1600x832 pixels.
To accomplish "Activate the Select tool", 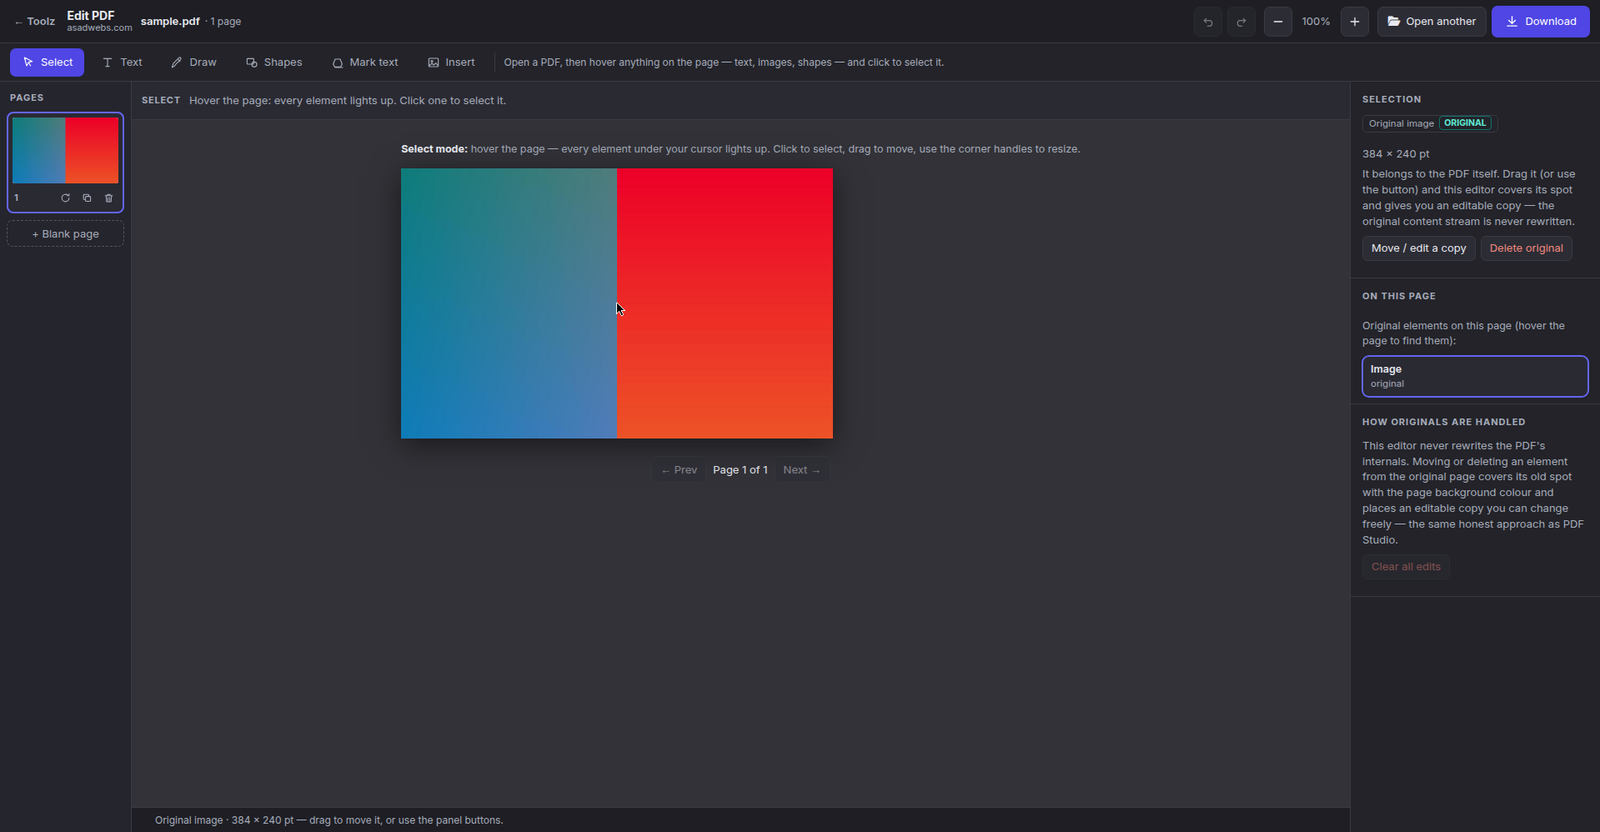I will point(47,62).
